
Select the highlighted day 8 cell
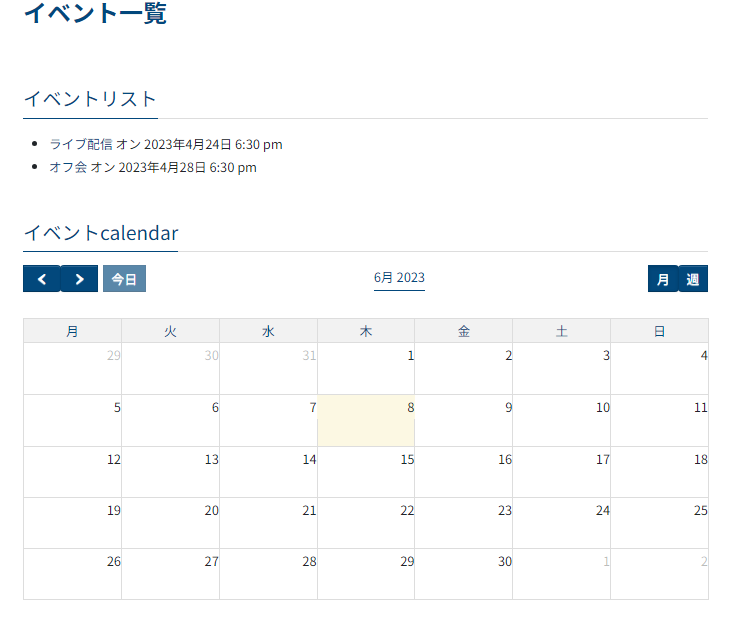pyautogui.click(x=366, y=420)
